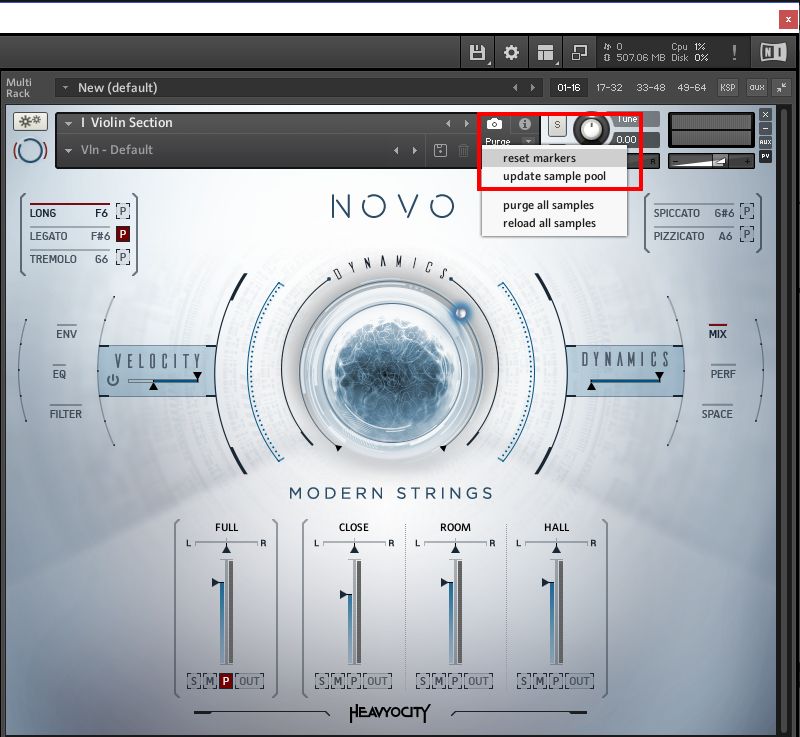Load previous snapshot beside Vln - Default
The height and width of the screenshot is (737, 800).
(x=396, y=150)
